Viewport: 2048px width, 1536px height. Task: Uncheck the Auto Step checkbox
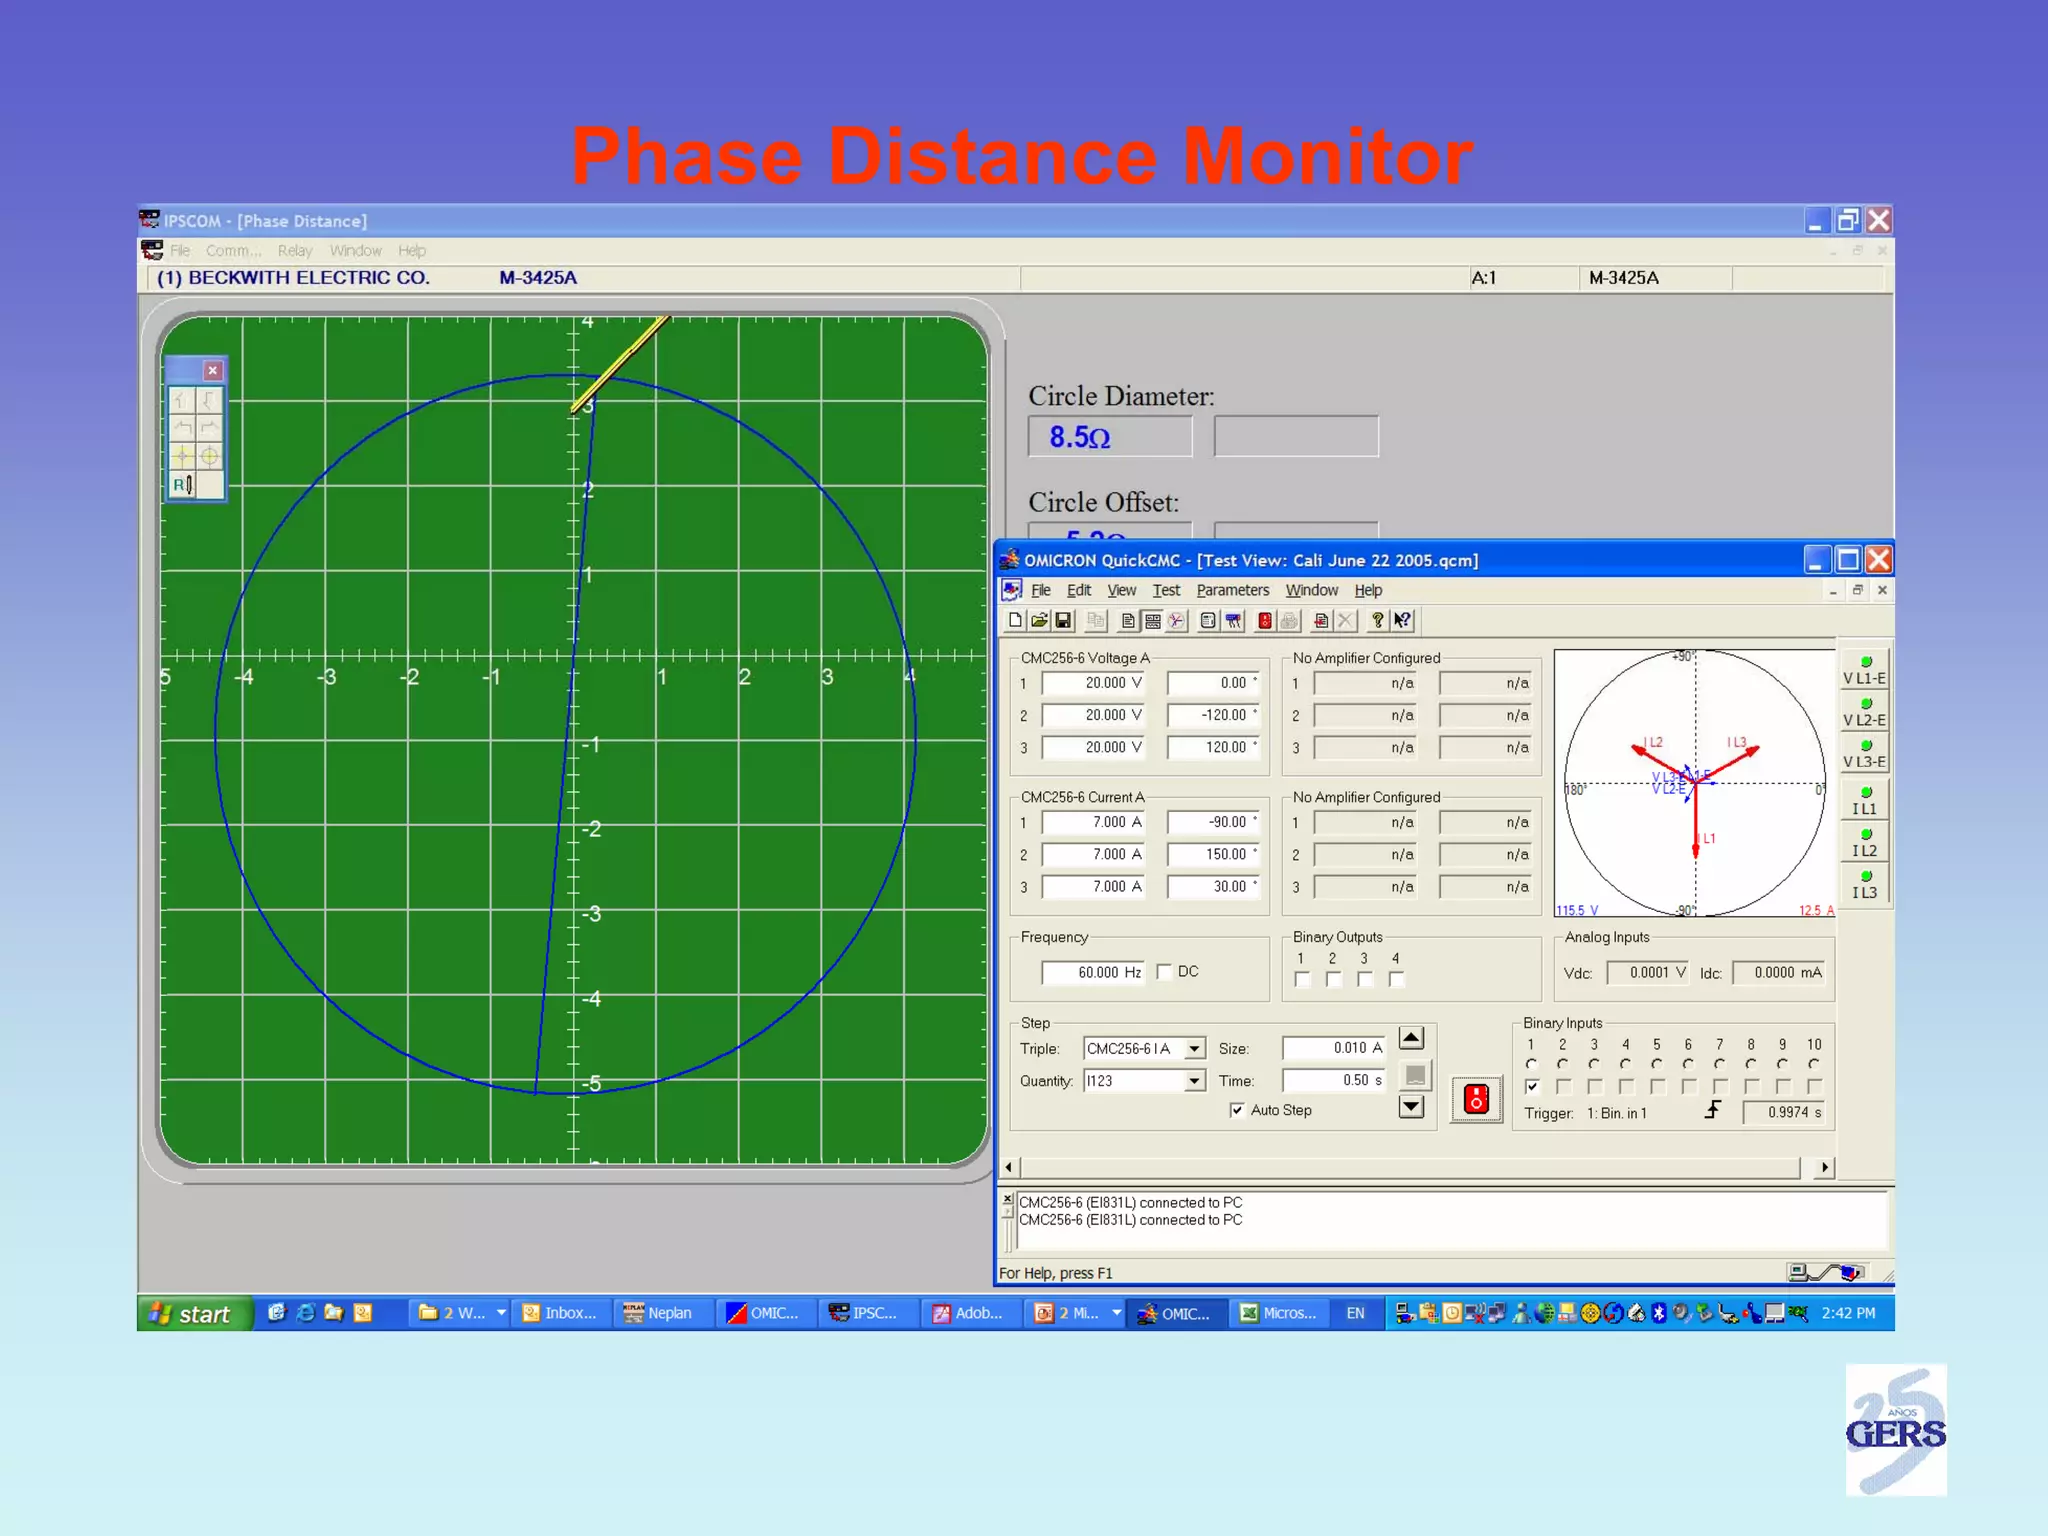click(x=1237, y=1110)
